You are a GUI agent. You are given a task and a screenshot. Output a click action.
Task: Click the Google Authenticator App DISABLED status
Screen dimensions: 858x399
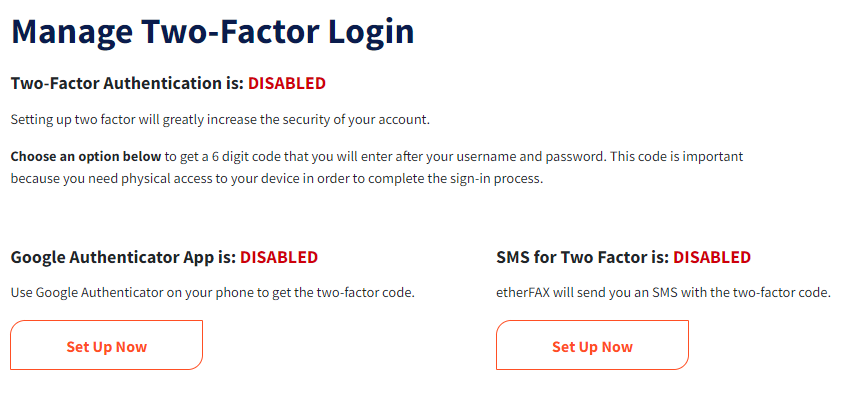coord(279,257)
